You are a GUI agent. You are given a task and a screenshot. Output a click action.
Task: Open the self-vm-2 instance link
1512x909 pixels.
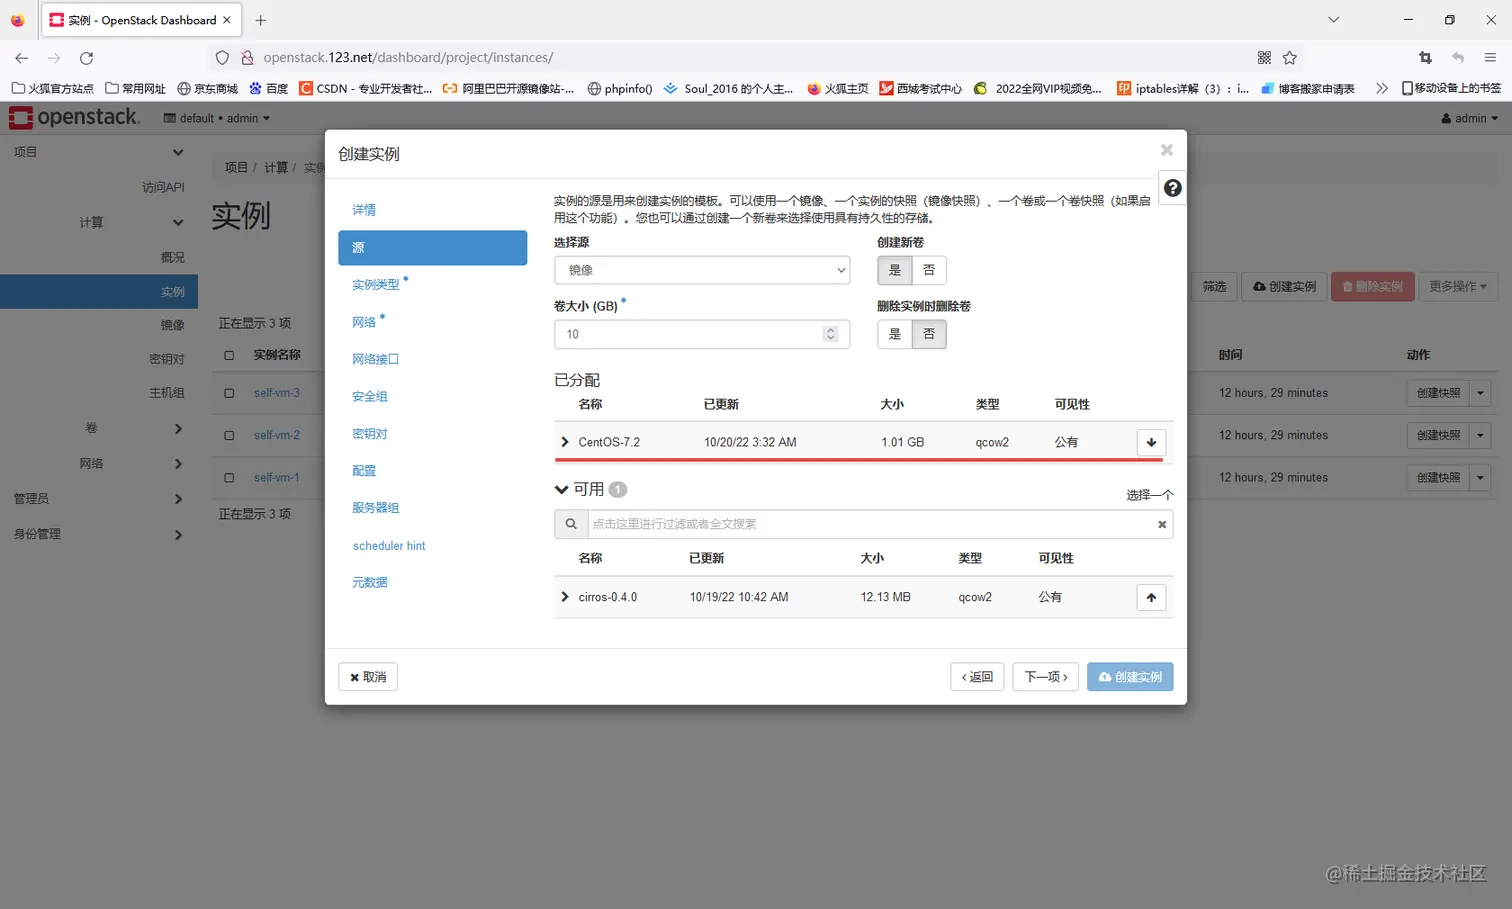(x=277, y=435)
